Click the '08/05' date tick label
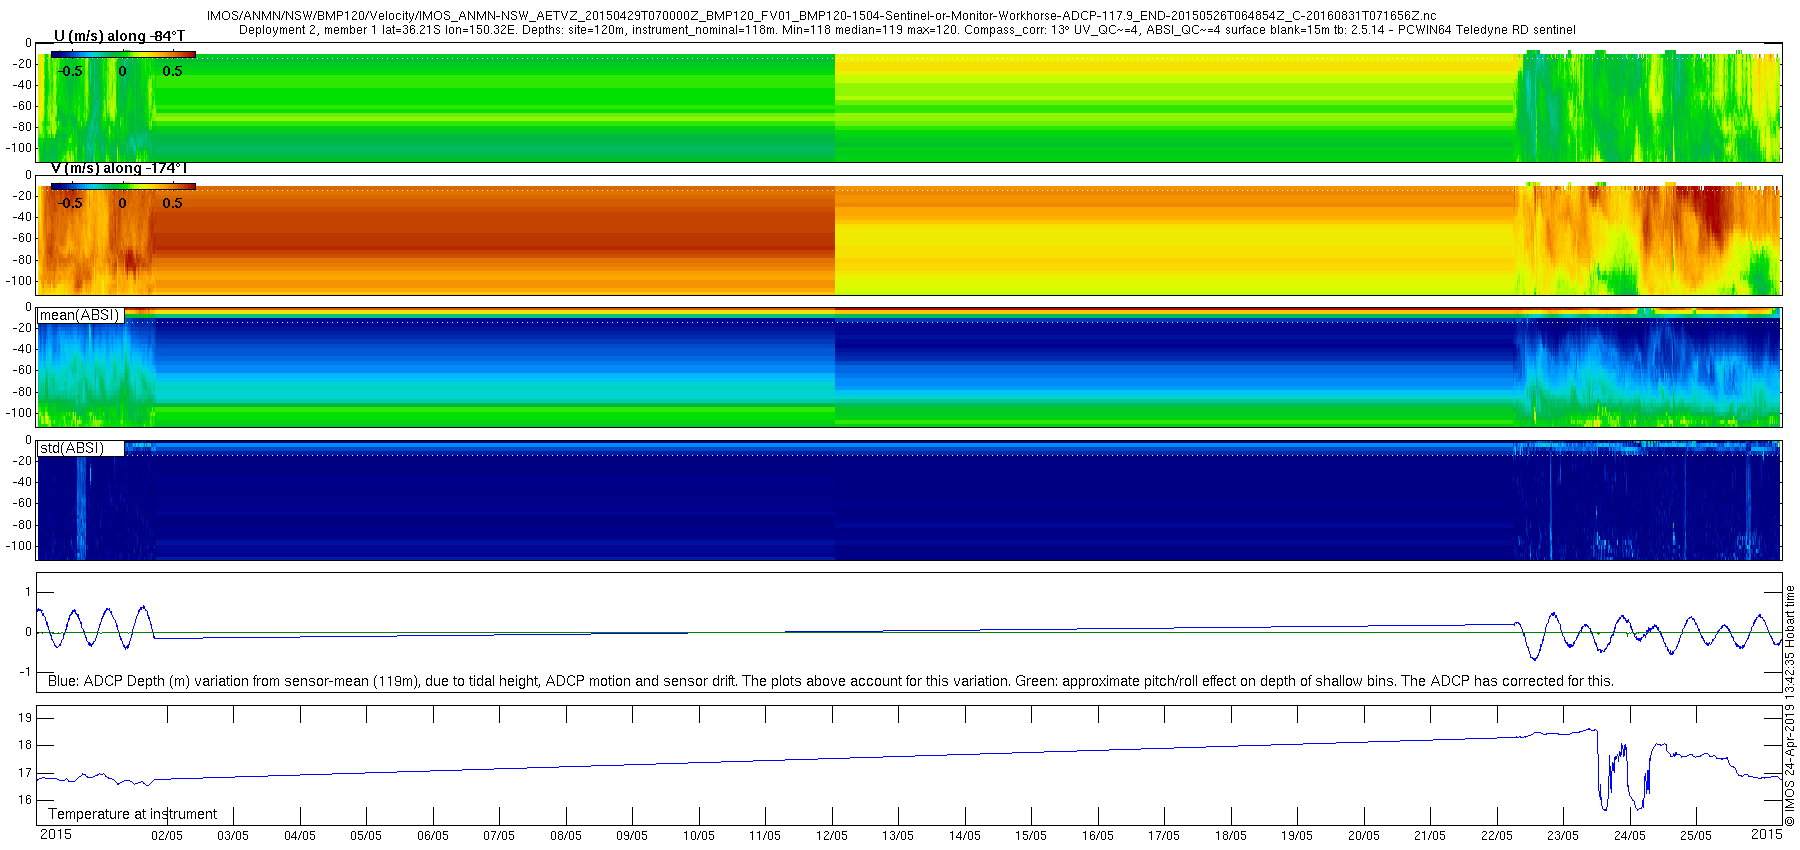The width and height of the screenshot is (1800, 850). (566, 836)
